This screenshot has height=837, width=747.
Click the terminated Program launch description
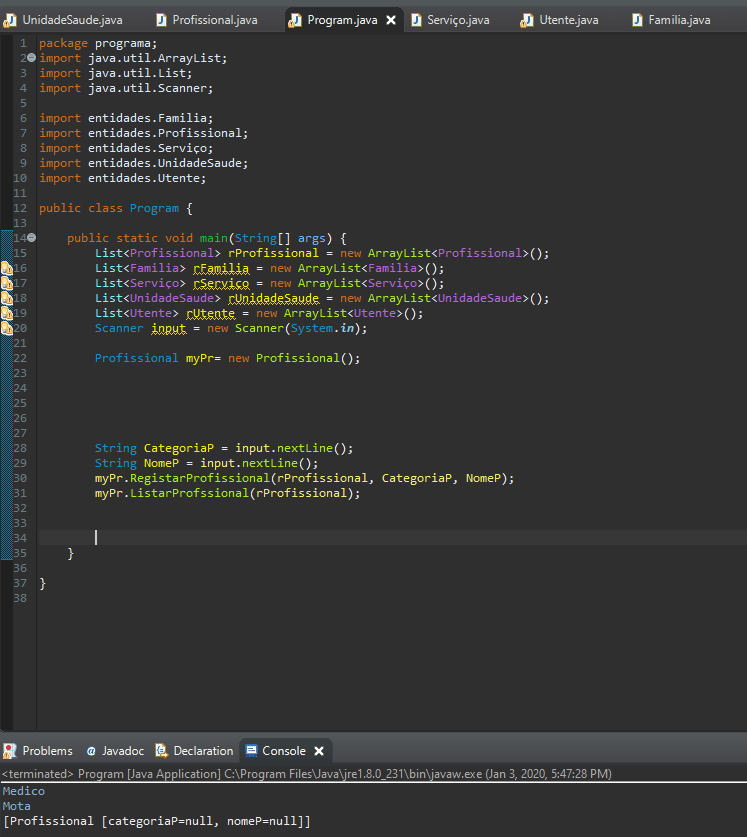tap(307, 773)
